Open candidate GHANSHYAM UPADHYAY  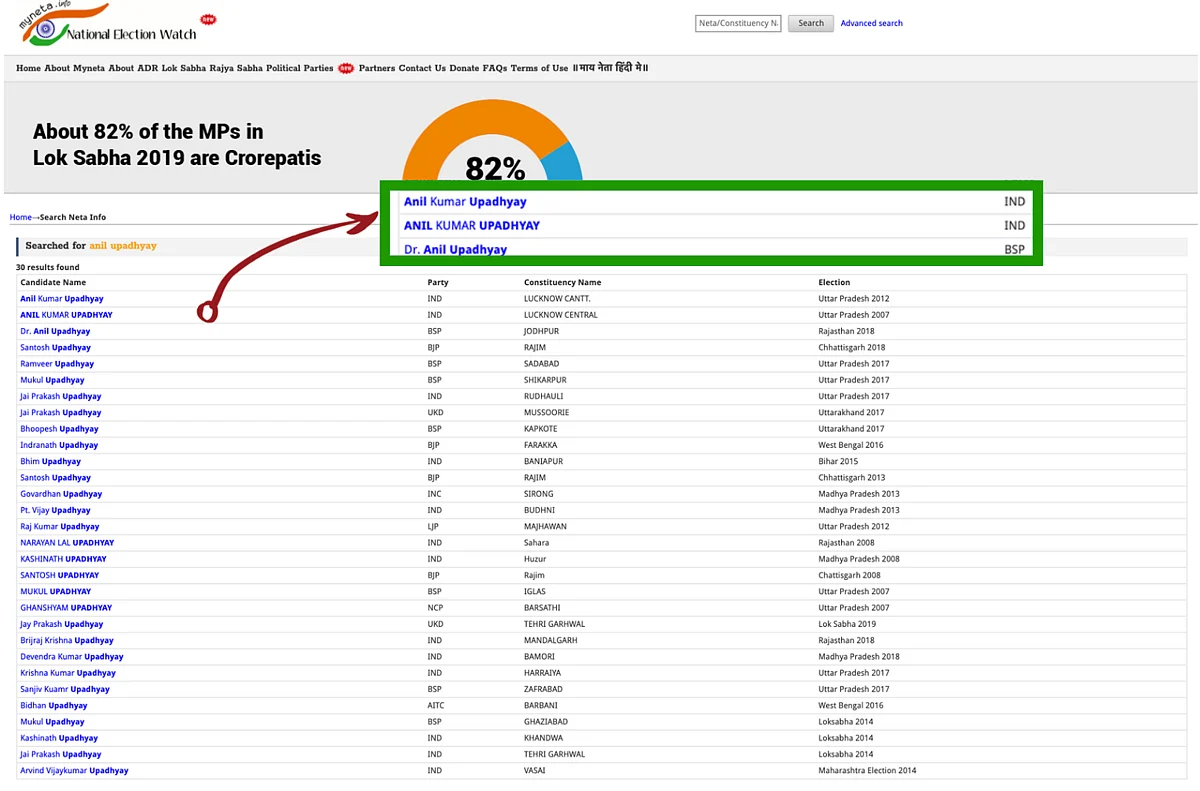[66, 608]
